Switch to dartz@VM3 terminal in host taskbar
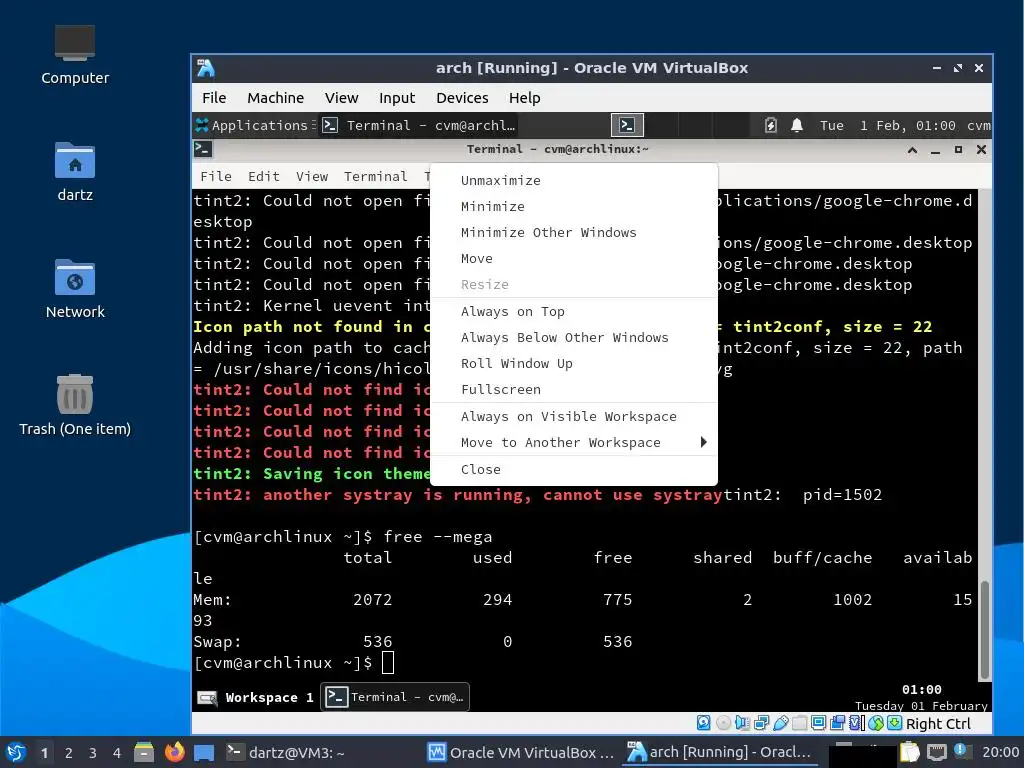The height and width of the screenshot is (768, 1024). point(285,752)
